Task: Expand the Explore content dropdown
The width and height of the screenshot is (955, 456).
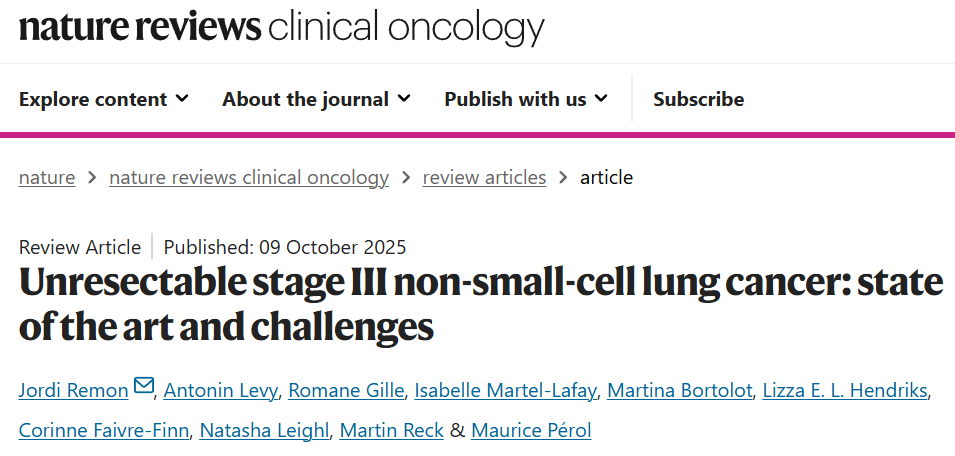Action: click(x=104, y=99)
